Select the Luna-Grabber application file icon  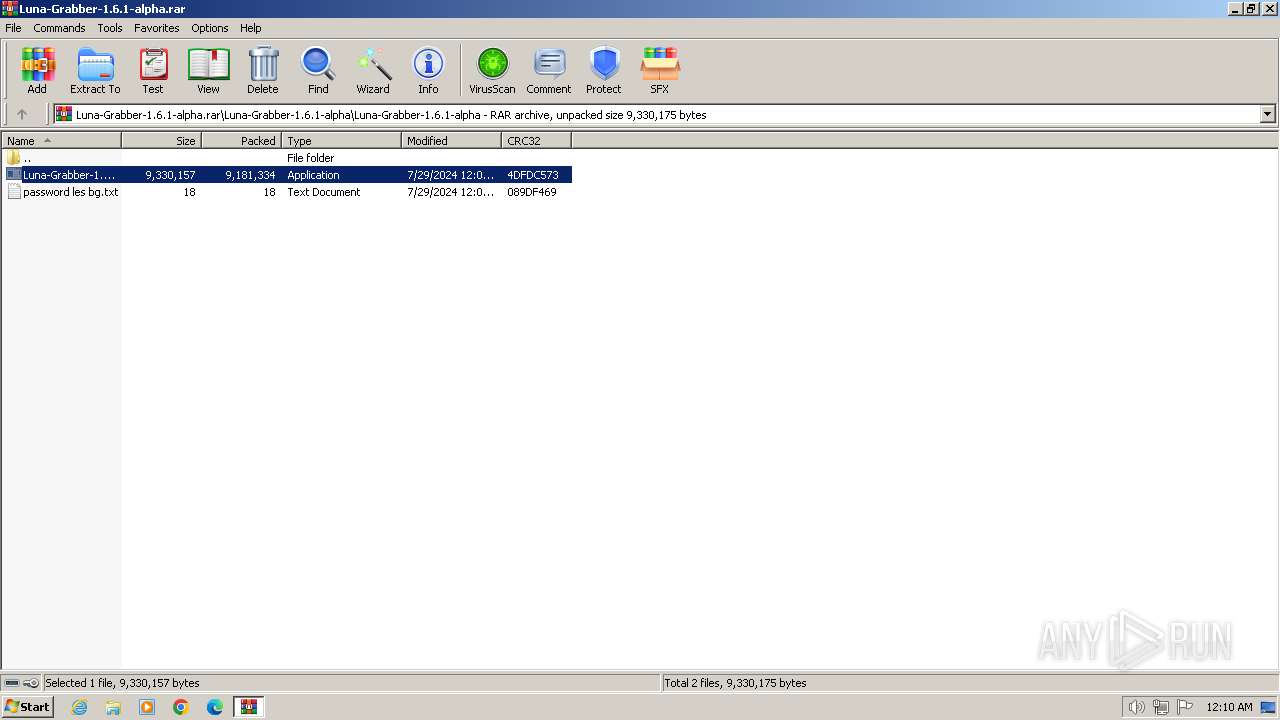pos(14,174)
